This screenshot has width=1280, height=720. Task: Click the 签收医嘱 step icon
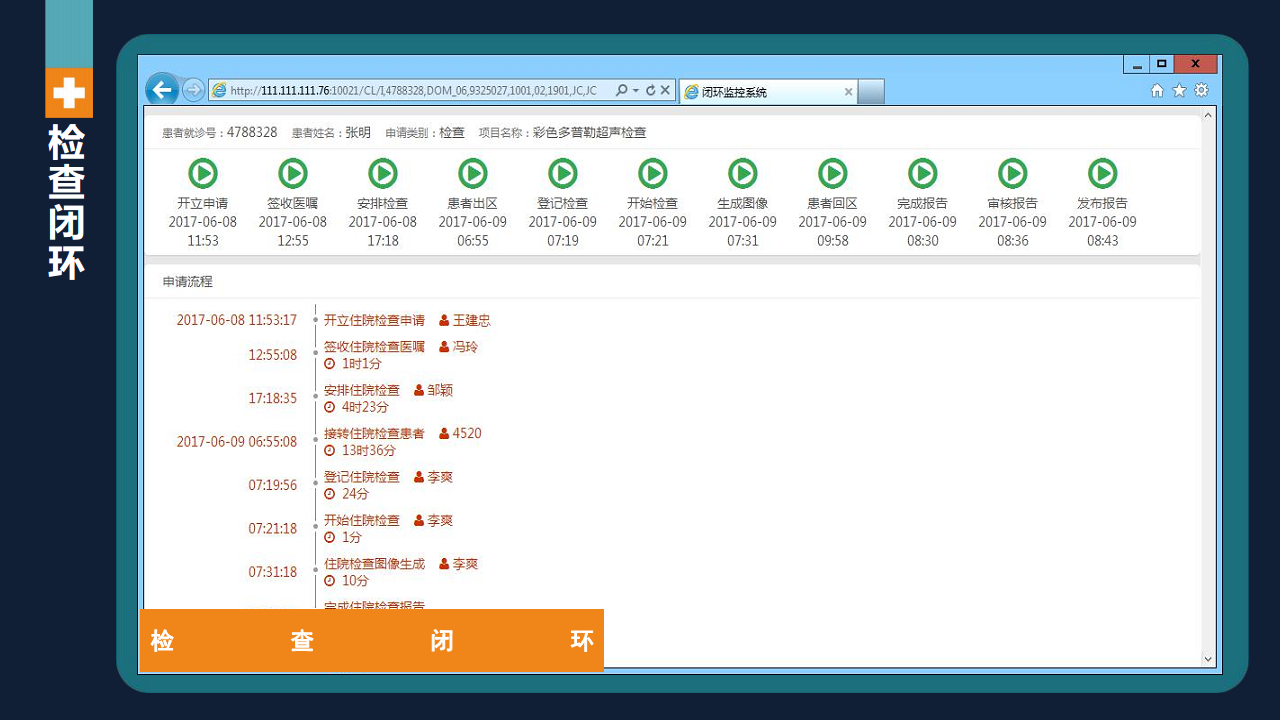[293, 173]
